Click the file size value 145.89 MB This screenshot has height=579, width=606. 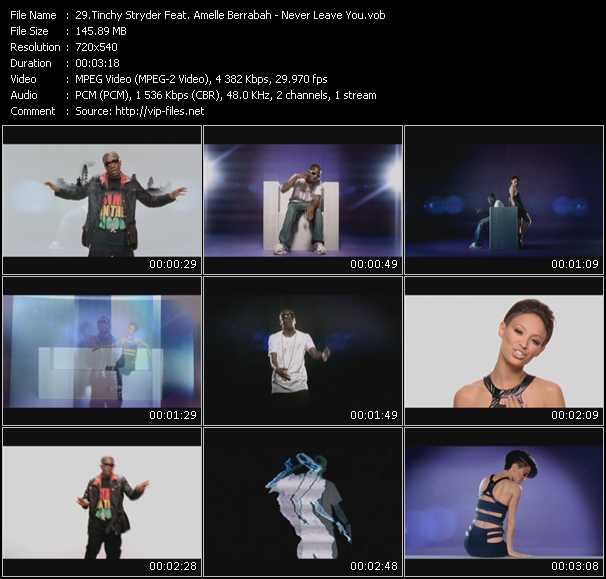coord(101,31)
